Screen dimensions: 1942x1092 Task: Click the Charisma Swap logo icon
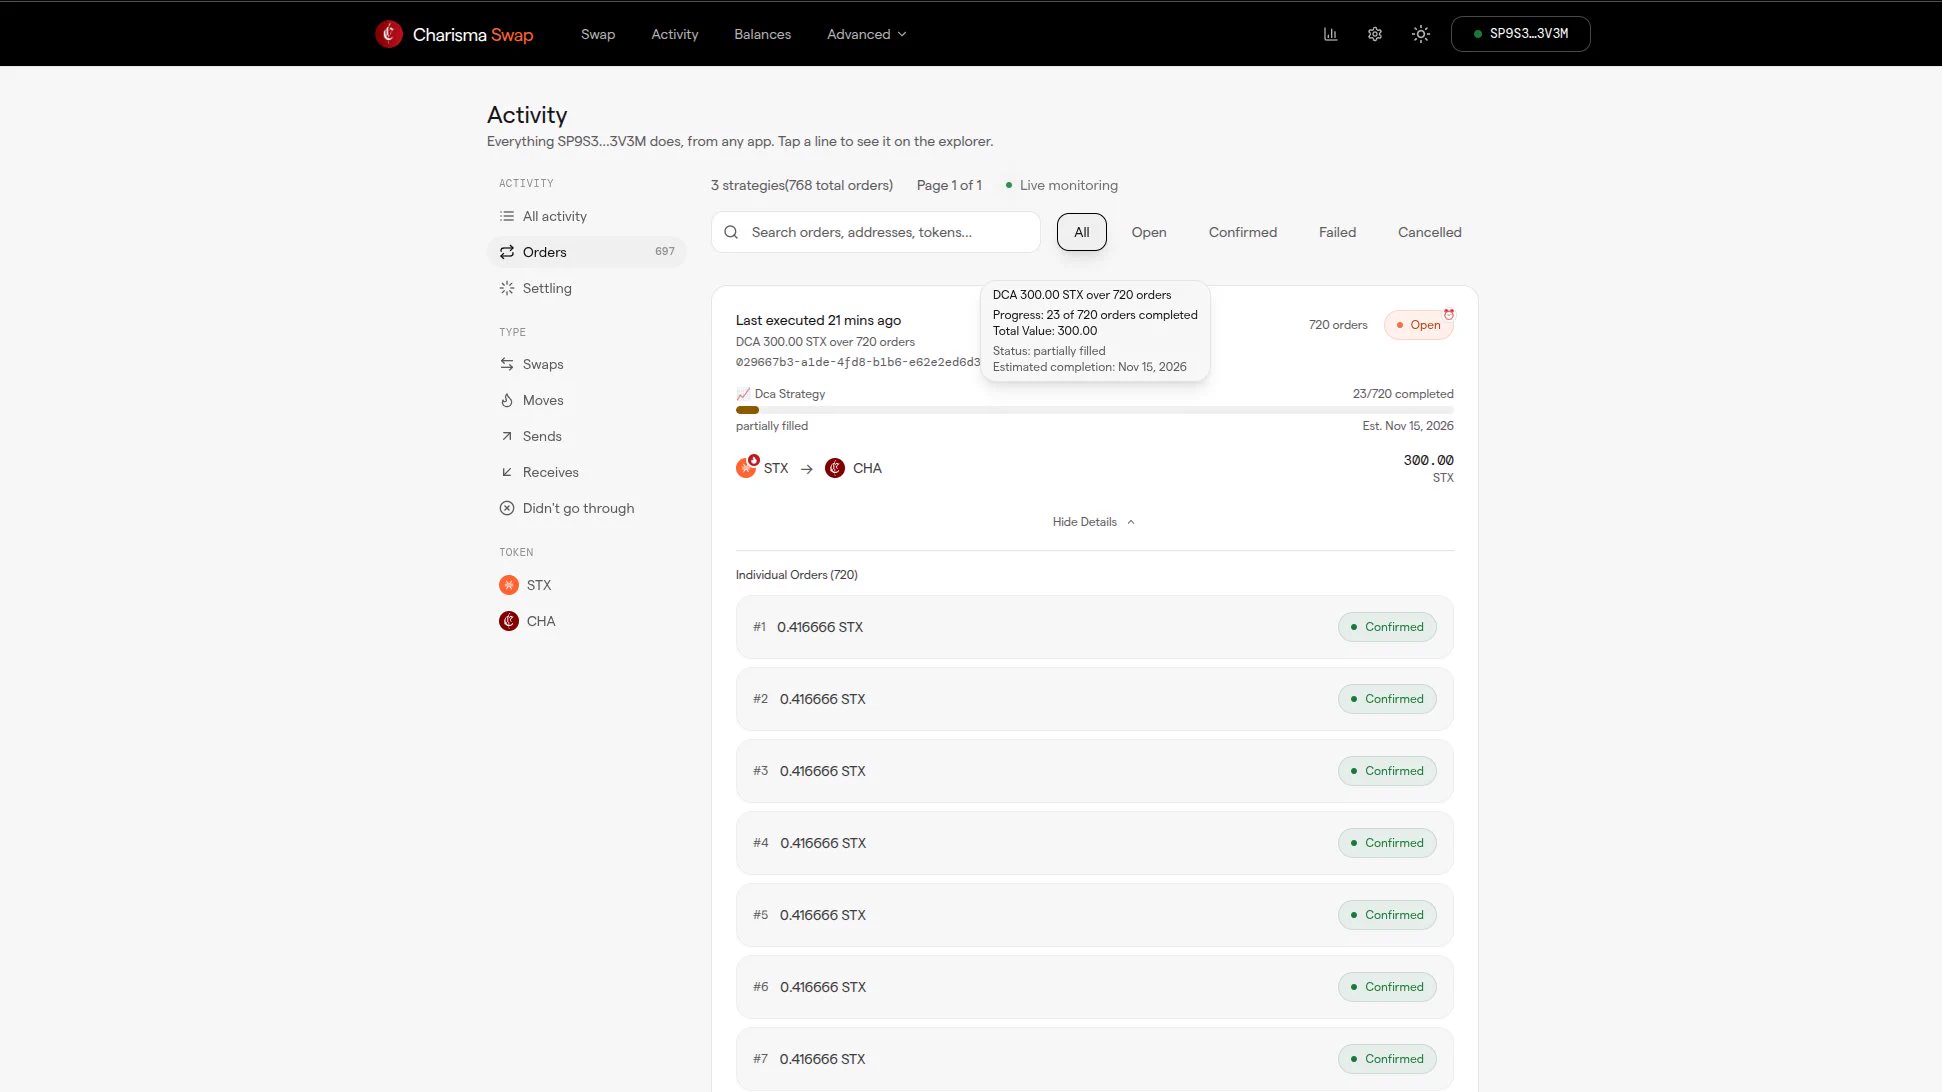tap(389, 34)
